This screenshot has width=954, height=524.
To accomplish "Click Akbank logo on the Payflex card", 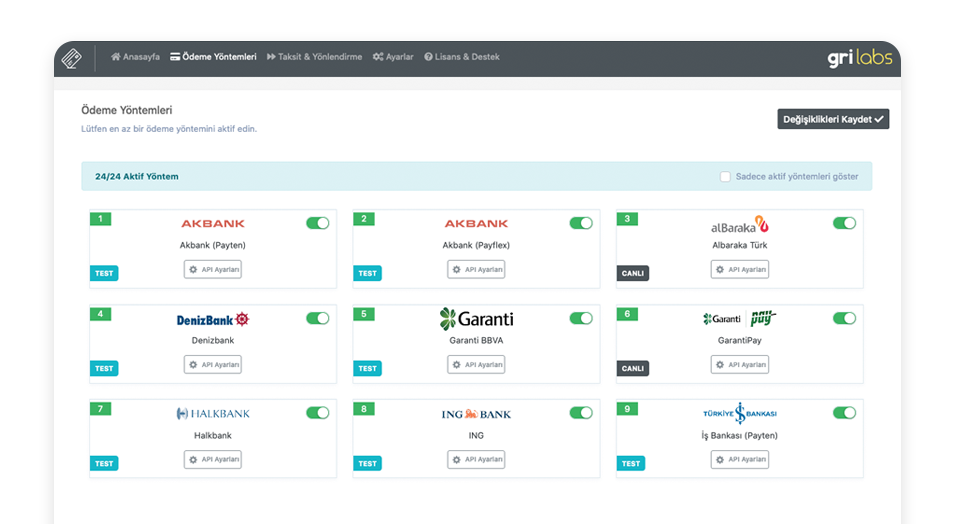I will point(476,223).
